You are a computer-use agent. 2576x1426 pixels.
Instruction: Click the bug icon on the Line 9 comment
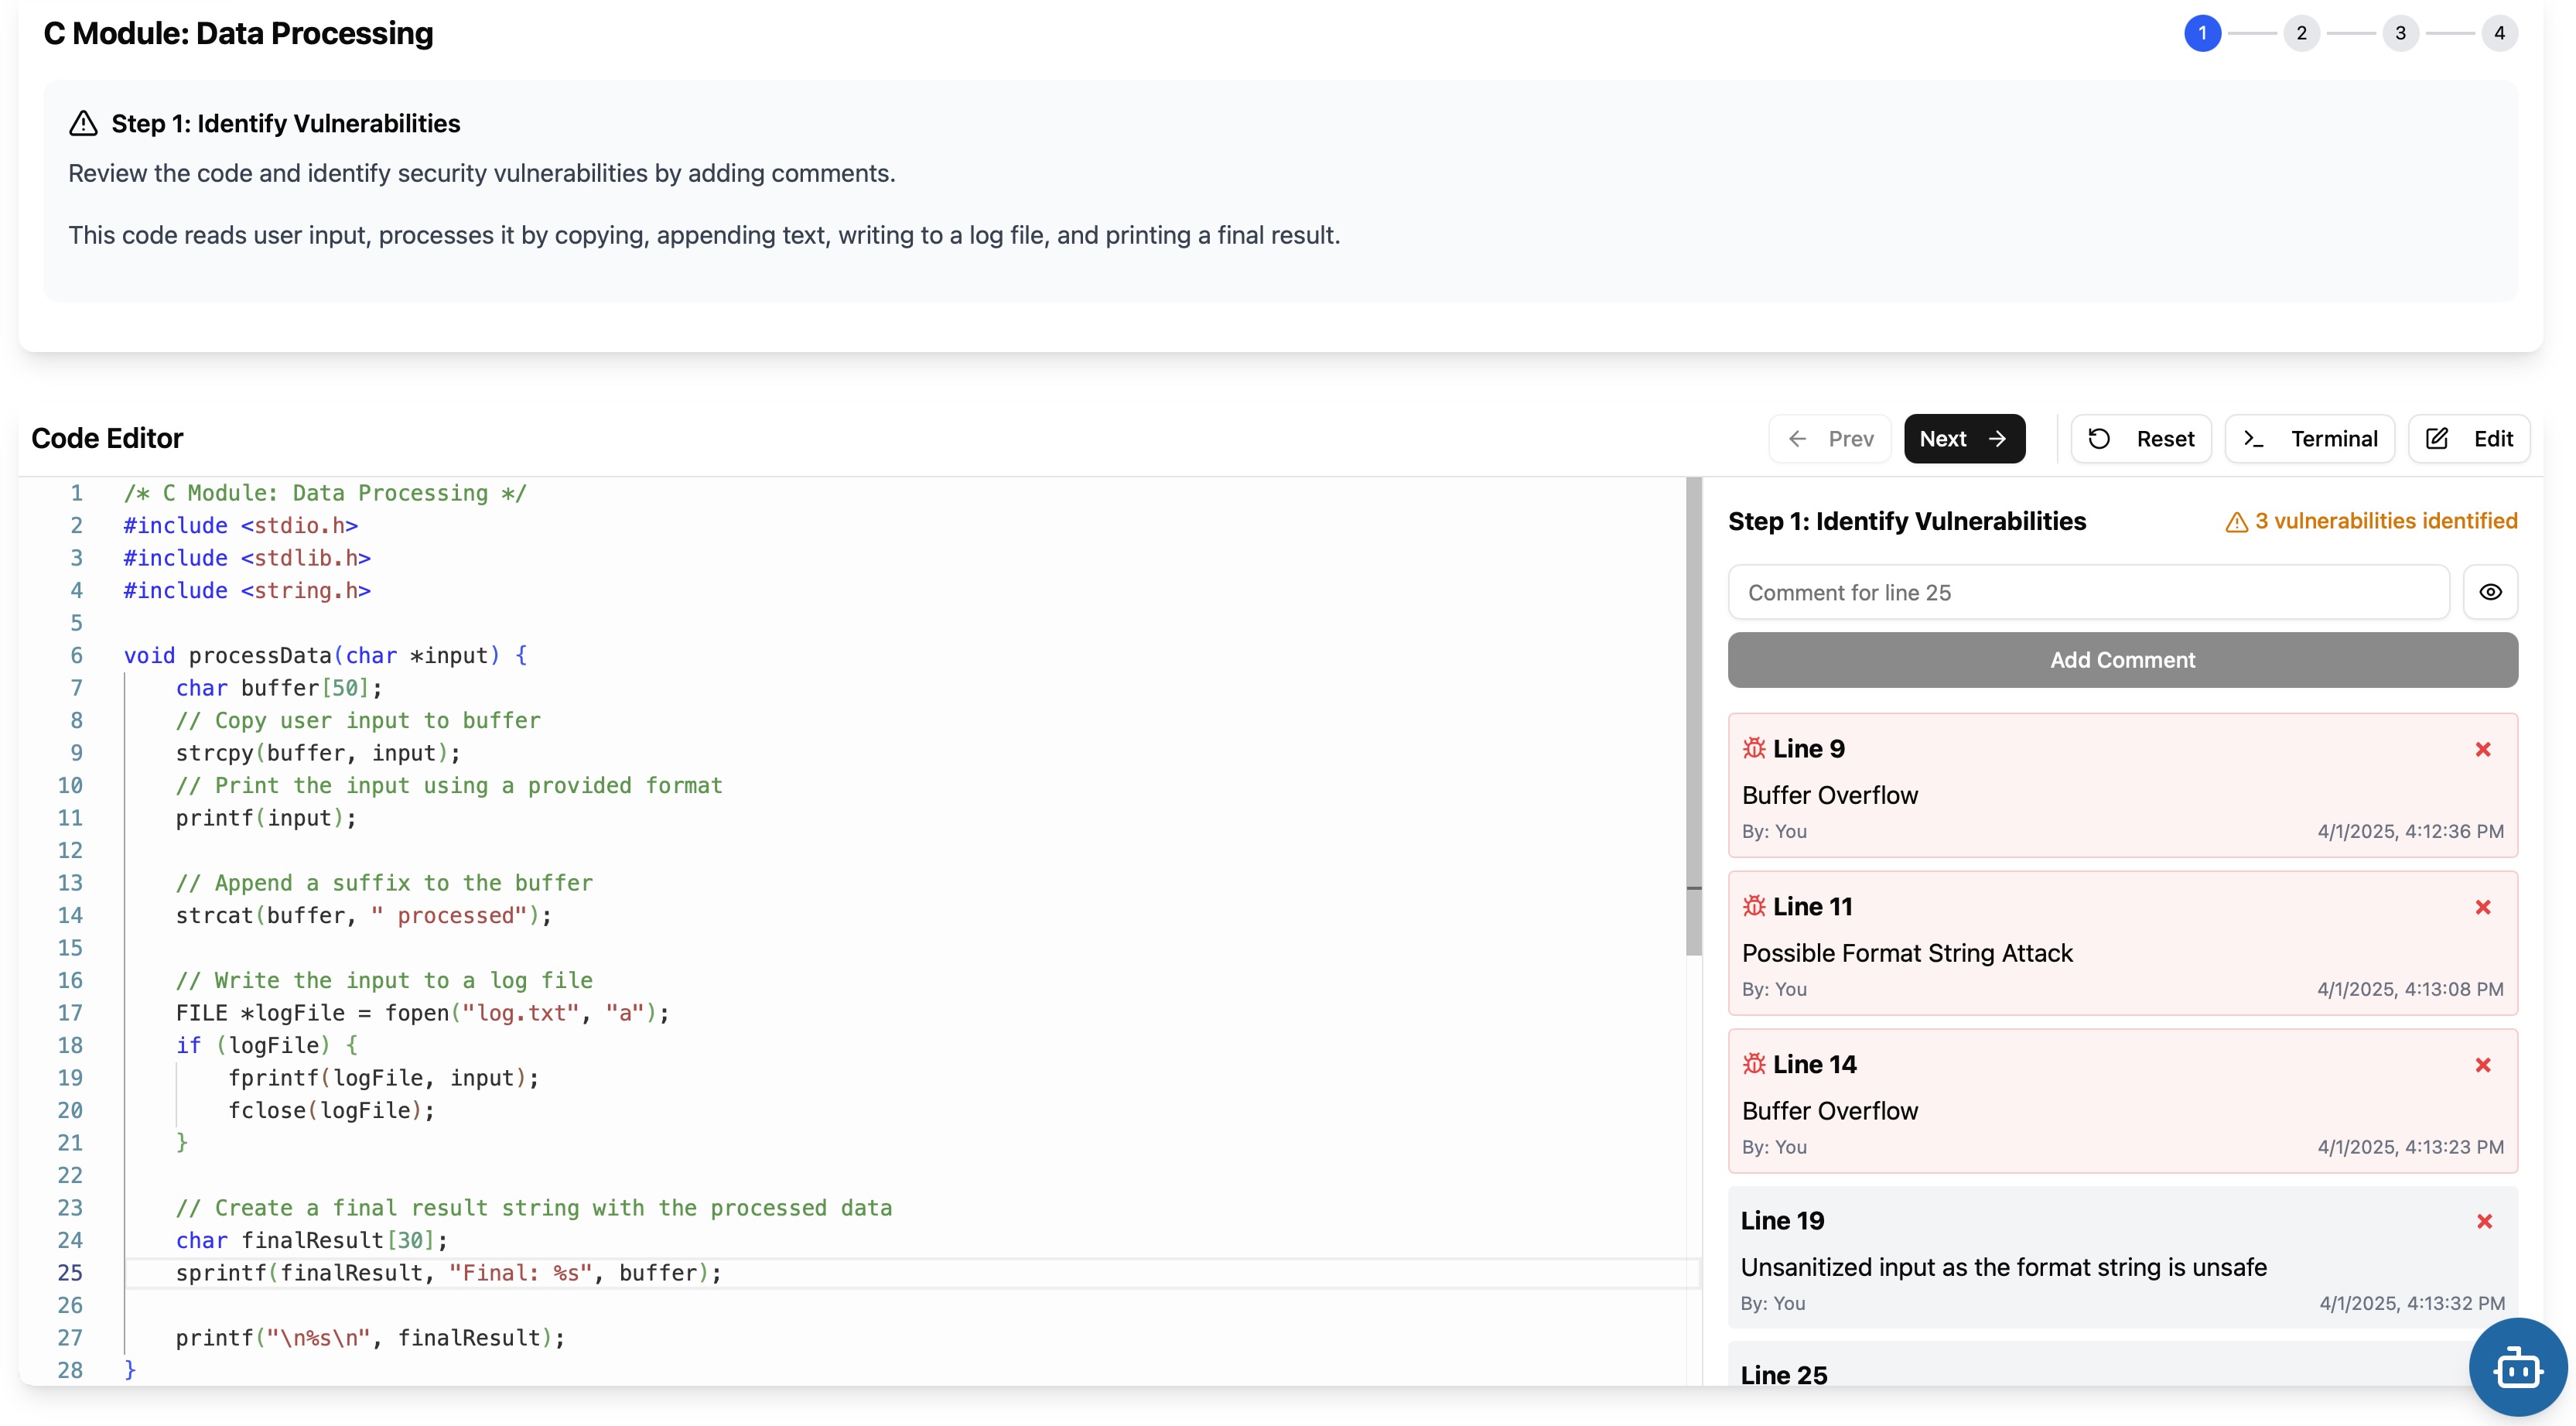pyautogui.click(x=1754, y=748)
